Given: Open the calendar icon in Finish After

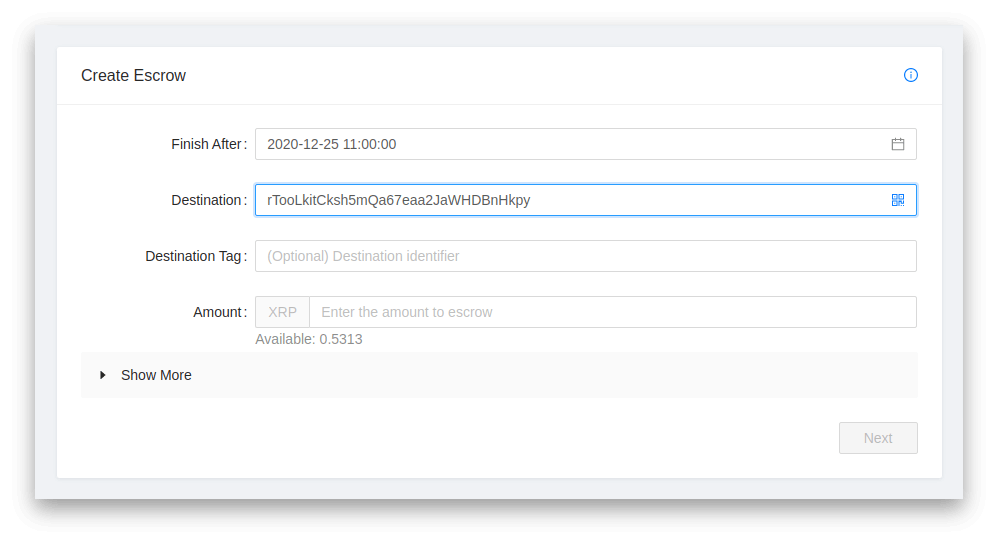Looking at the screenshot, I should pos(897,144).
